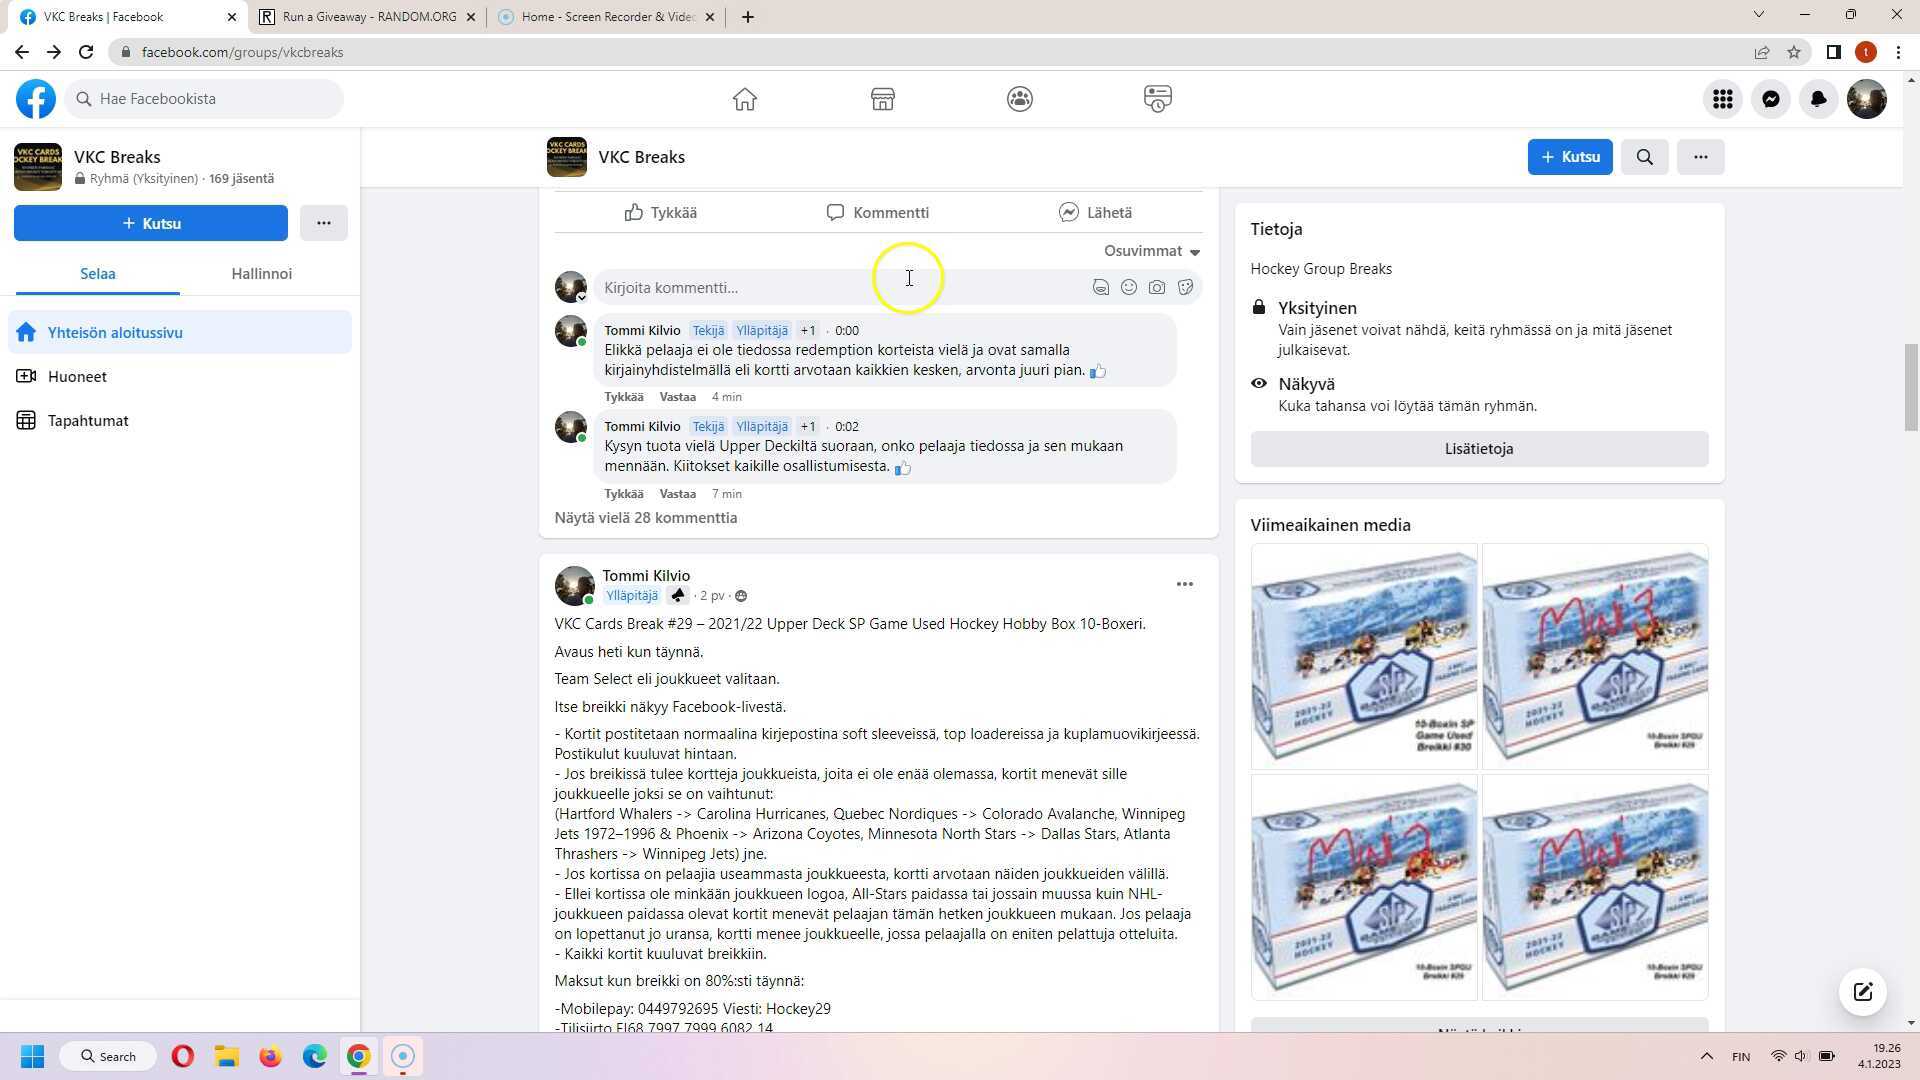Select Tapahtumat in the left sidebar

click(88, 421)
